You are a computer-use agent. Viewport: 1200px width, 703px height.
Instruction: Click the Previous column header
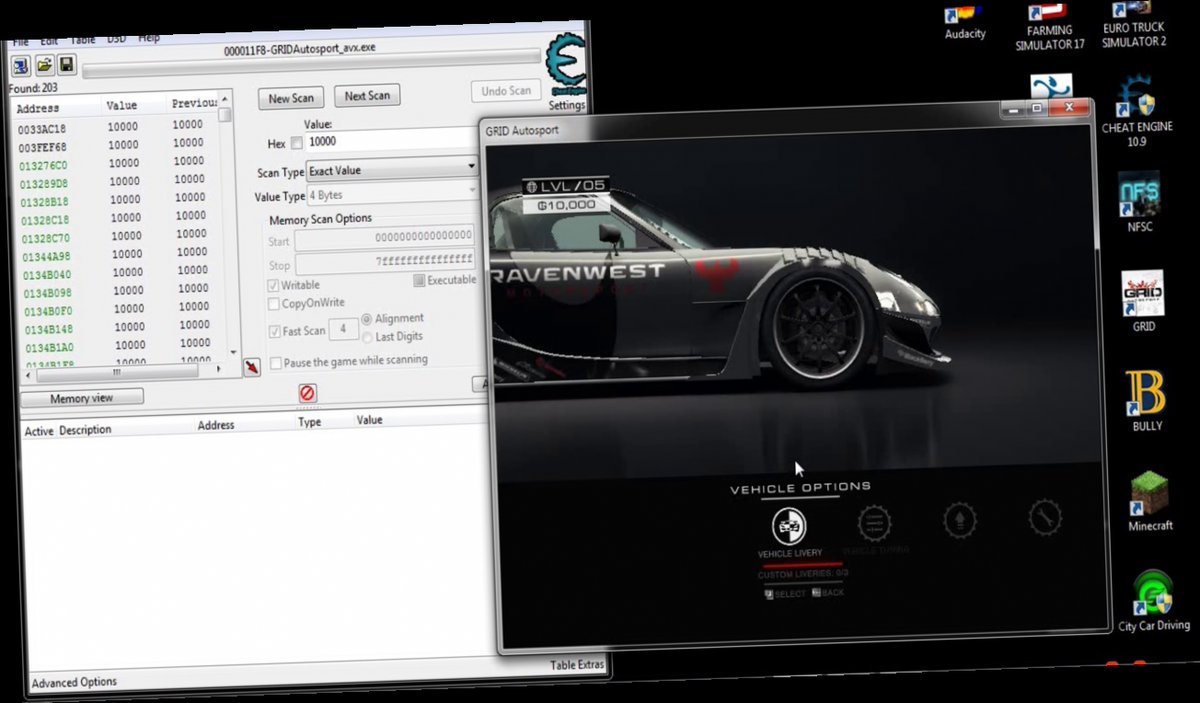(193, 103)
